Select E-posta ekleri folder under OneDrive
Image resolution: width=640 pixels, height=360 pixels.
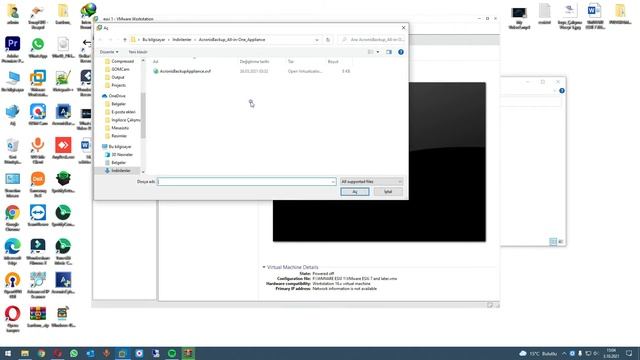pyautogui.click(x=123, y=112)
